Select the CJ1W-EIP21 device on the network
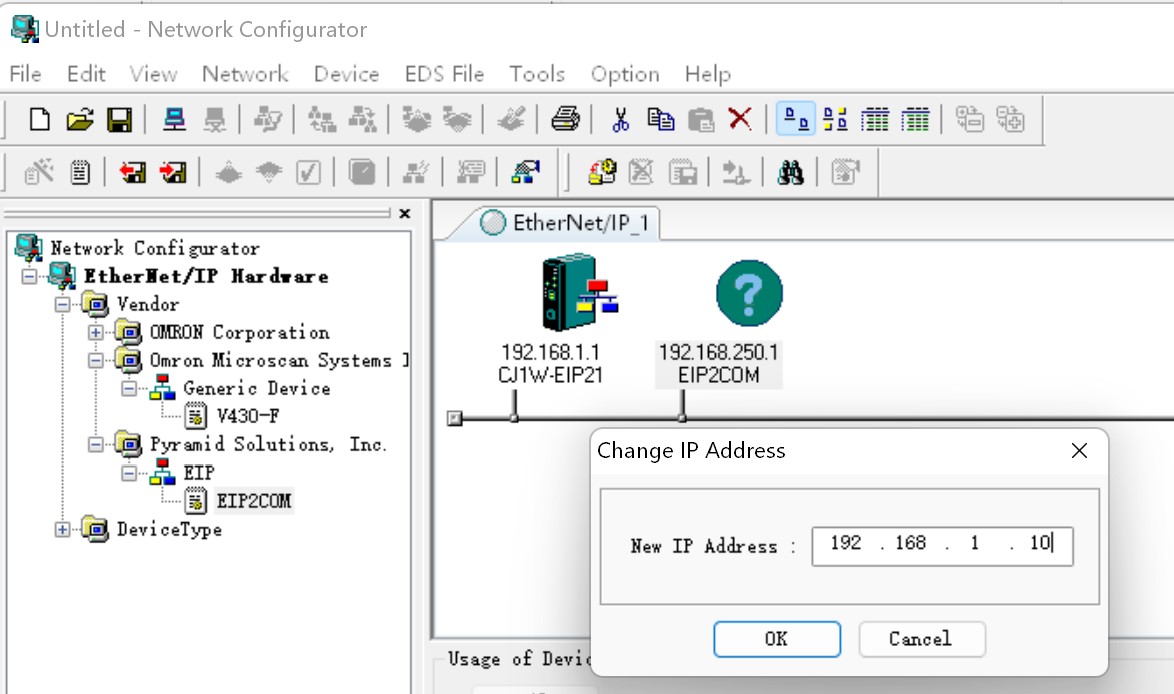The height and width of the screenshot is (694, 1174). (579, 293)
